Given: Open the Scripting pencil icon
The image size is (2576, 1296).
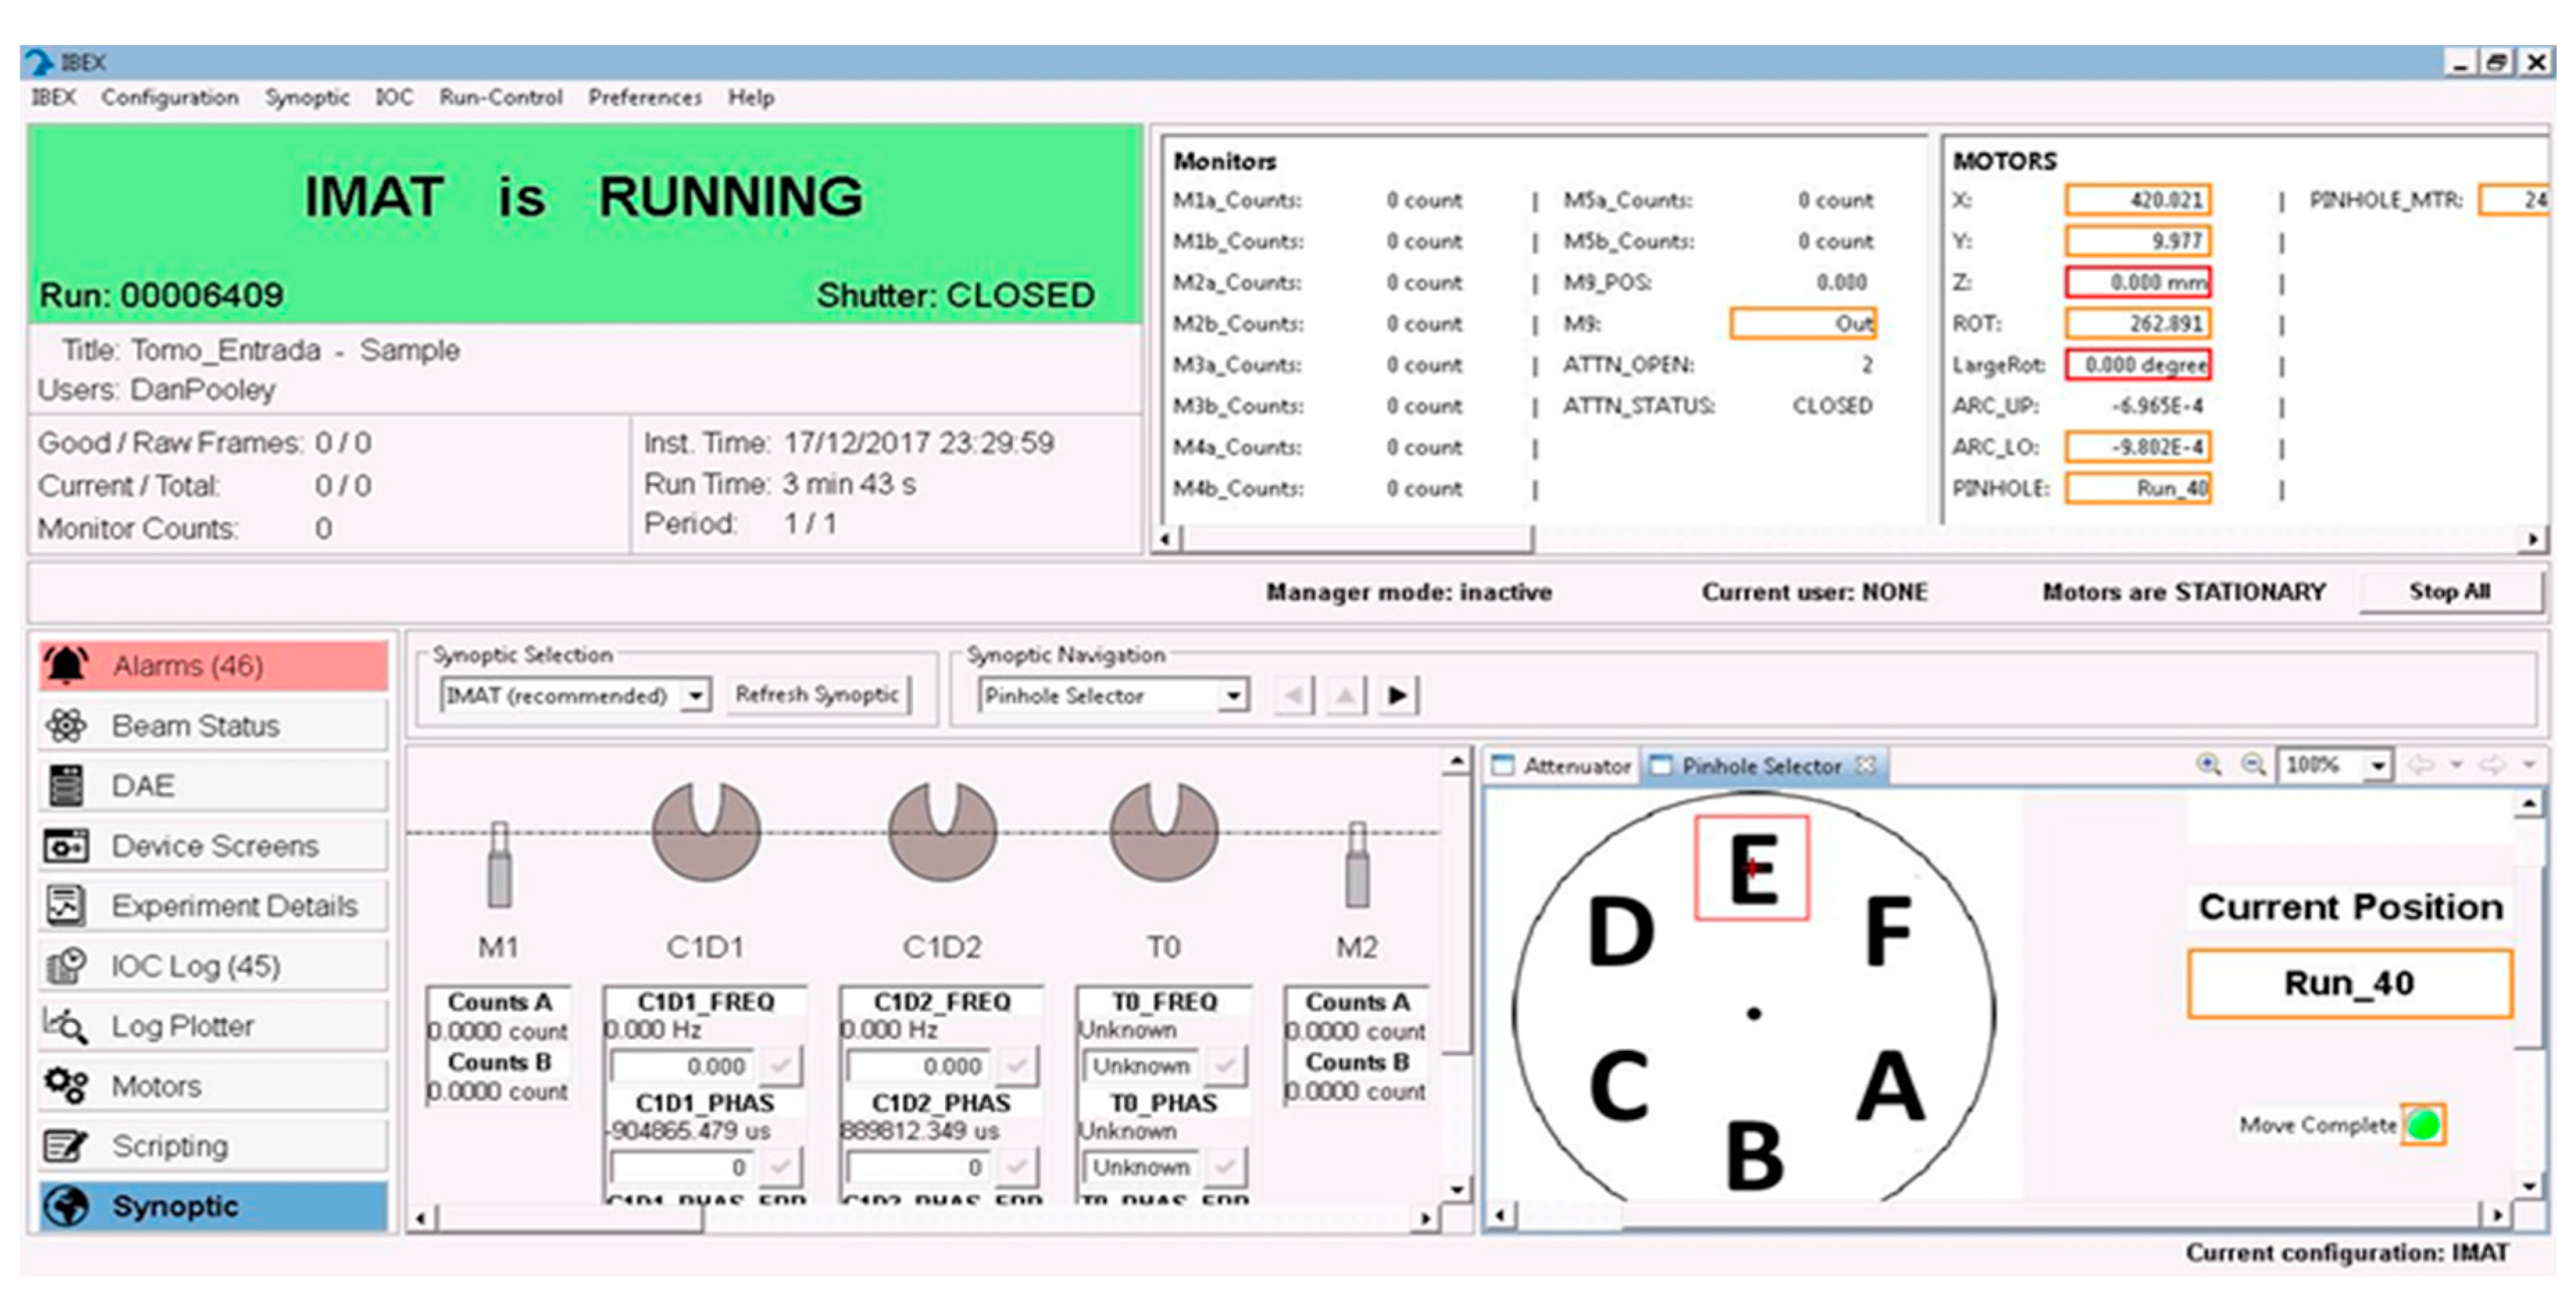Looking at the screenshot, I should [66, 1146].
